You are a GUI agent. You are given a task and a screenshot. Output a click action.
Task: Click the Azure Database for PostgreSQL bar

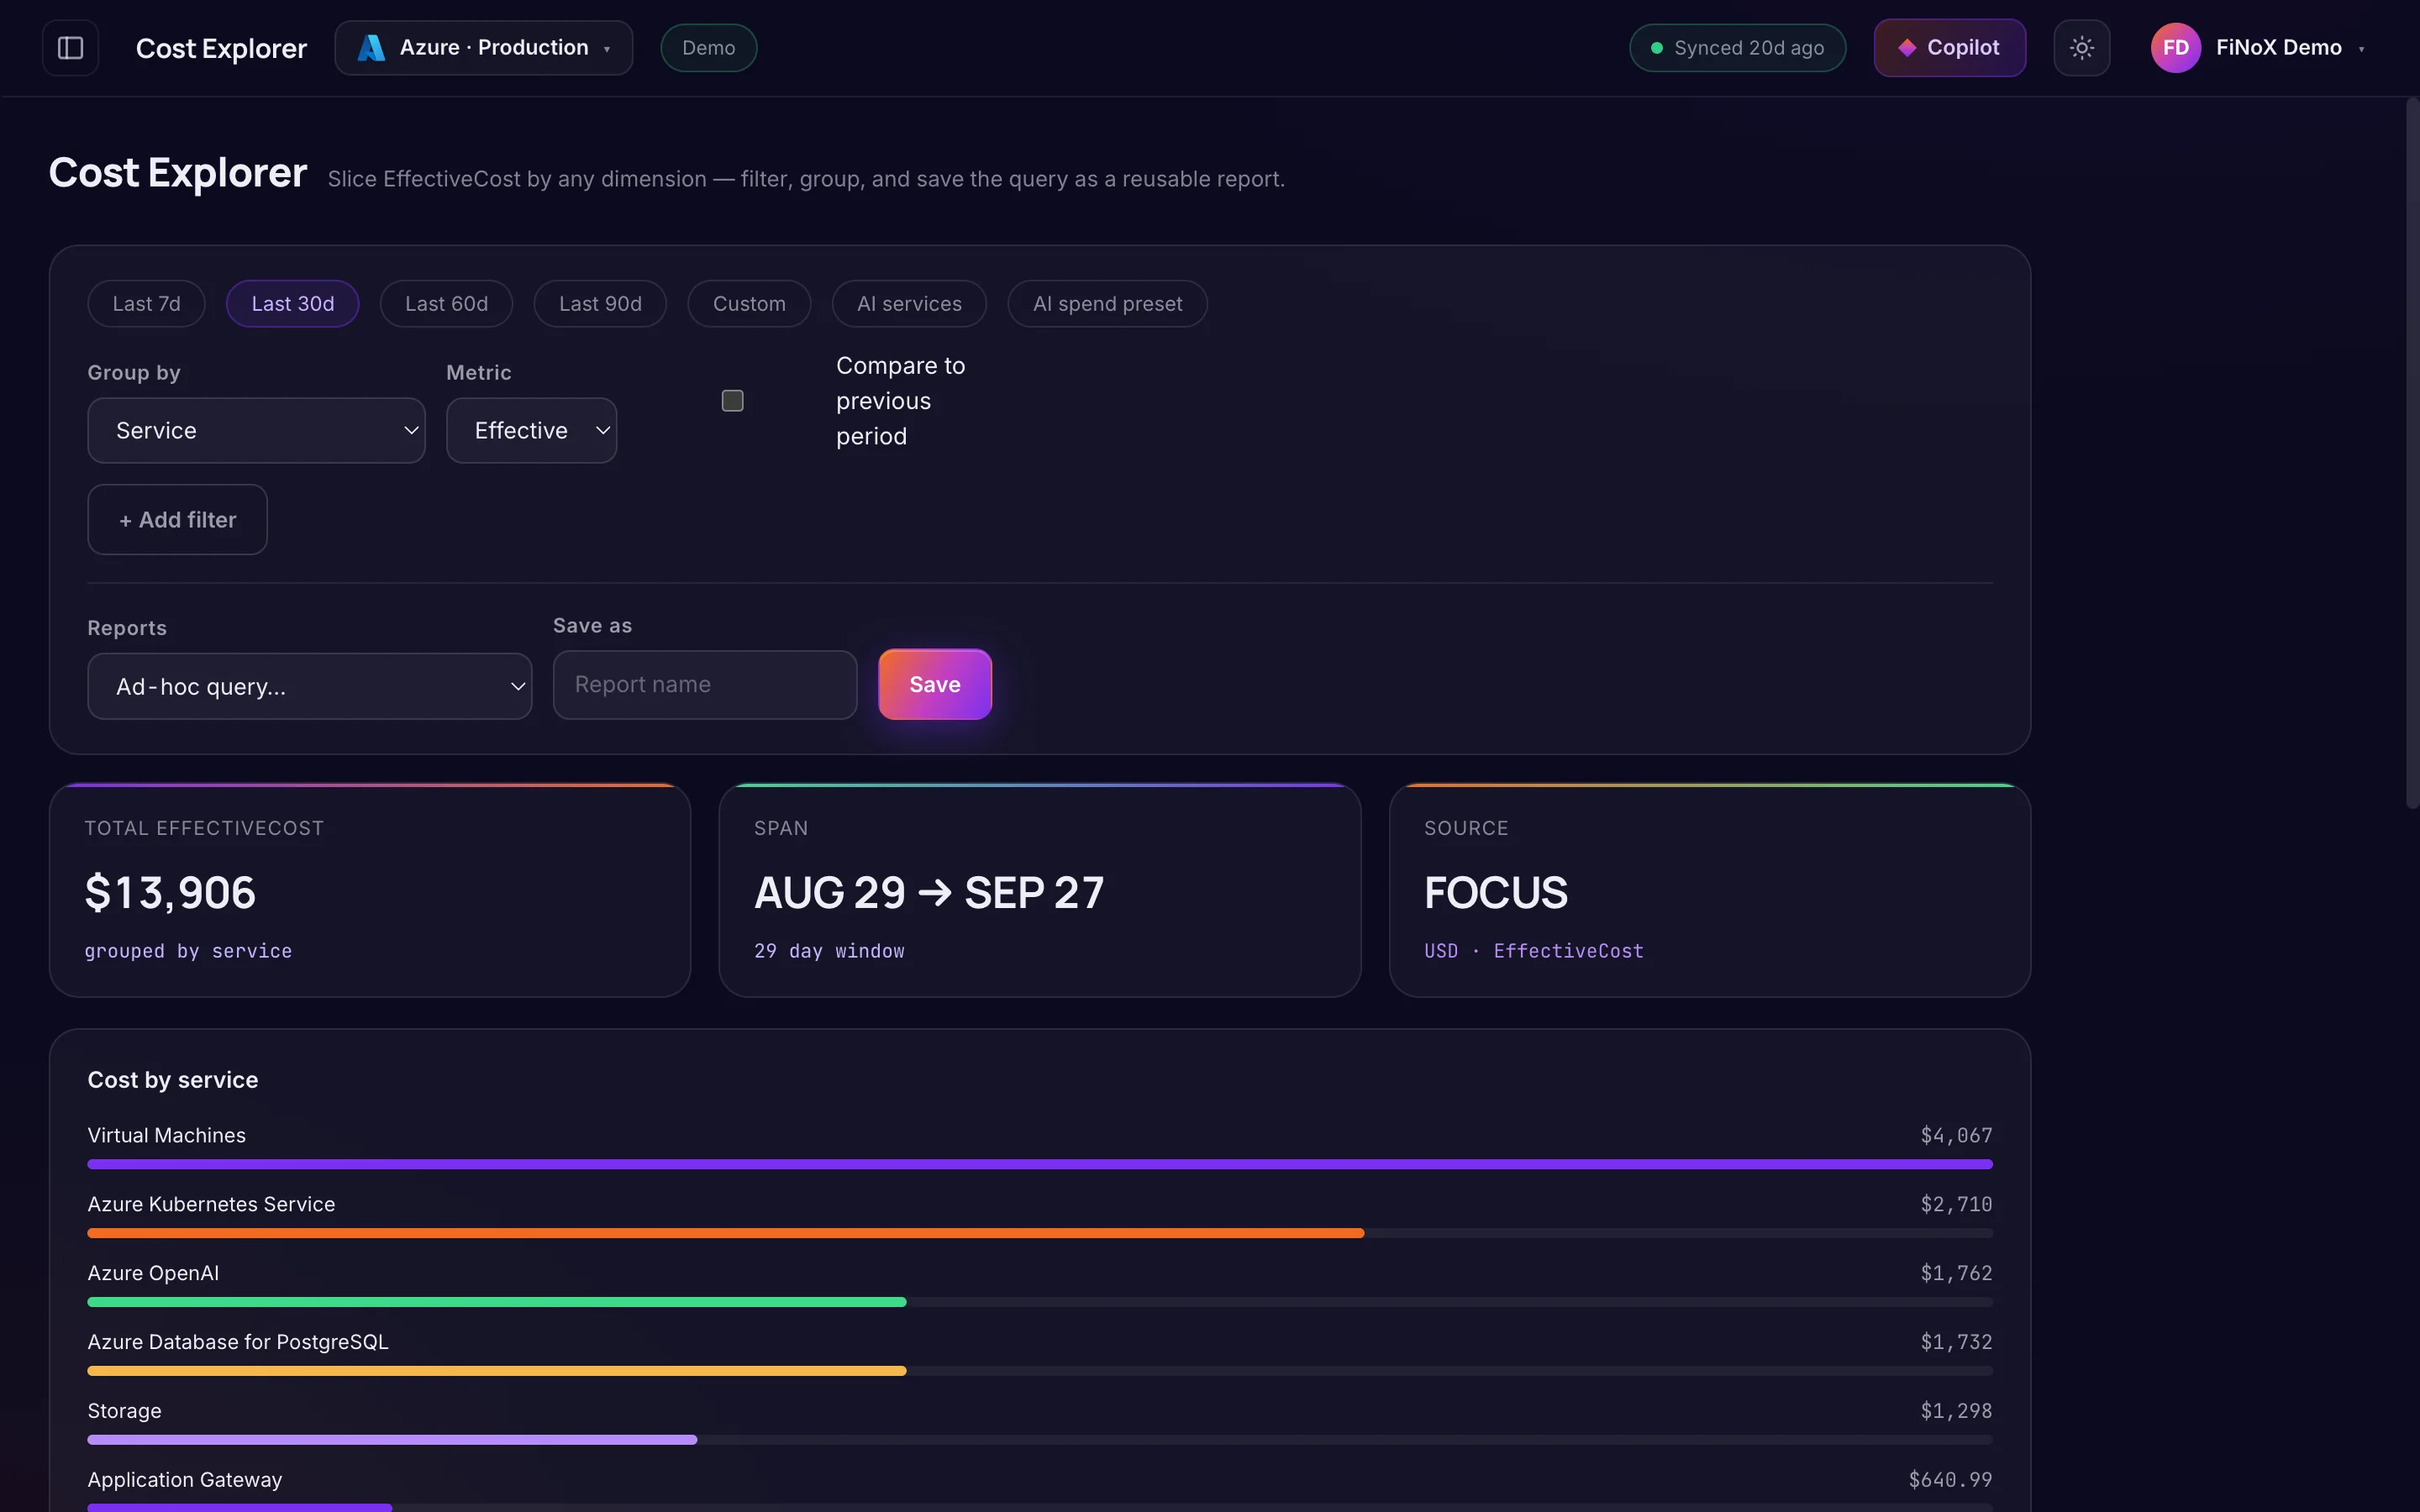497,1371
